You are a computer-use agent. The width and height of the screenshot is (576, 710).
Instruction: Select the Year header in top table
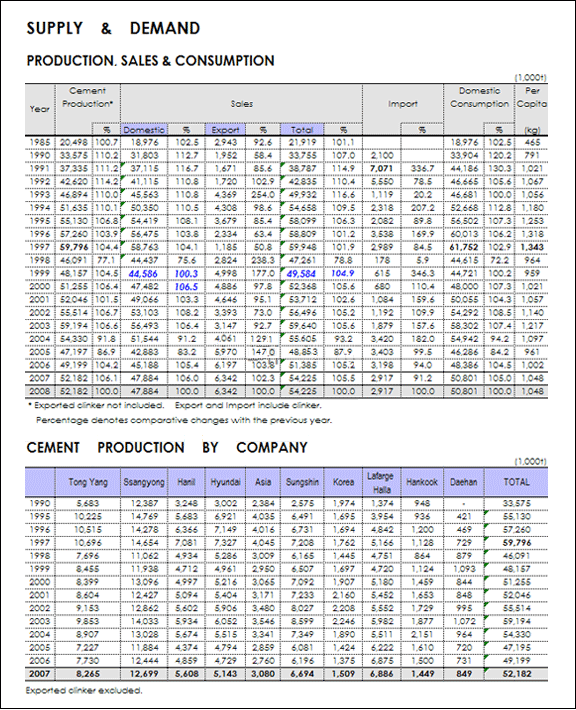(39, 109)
